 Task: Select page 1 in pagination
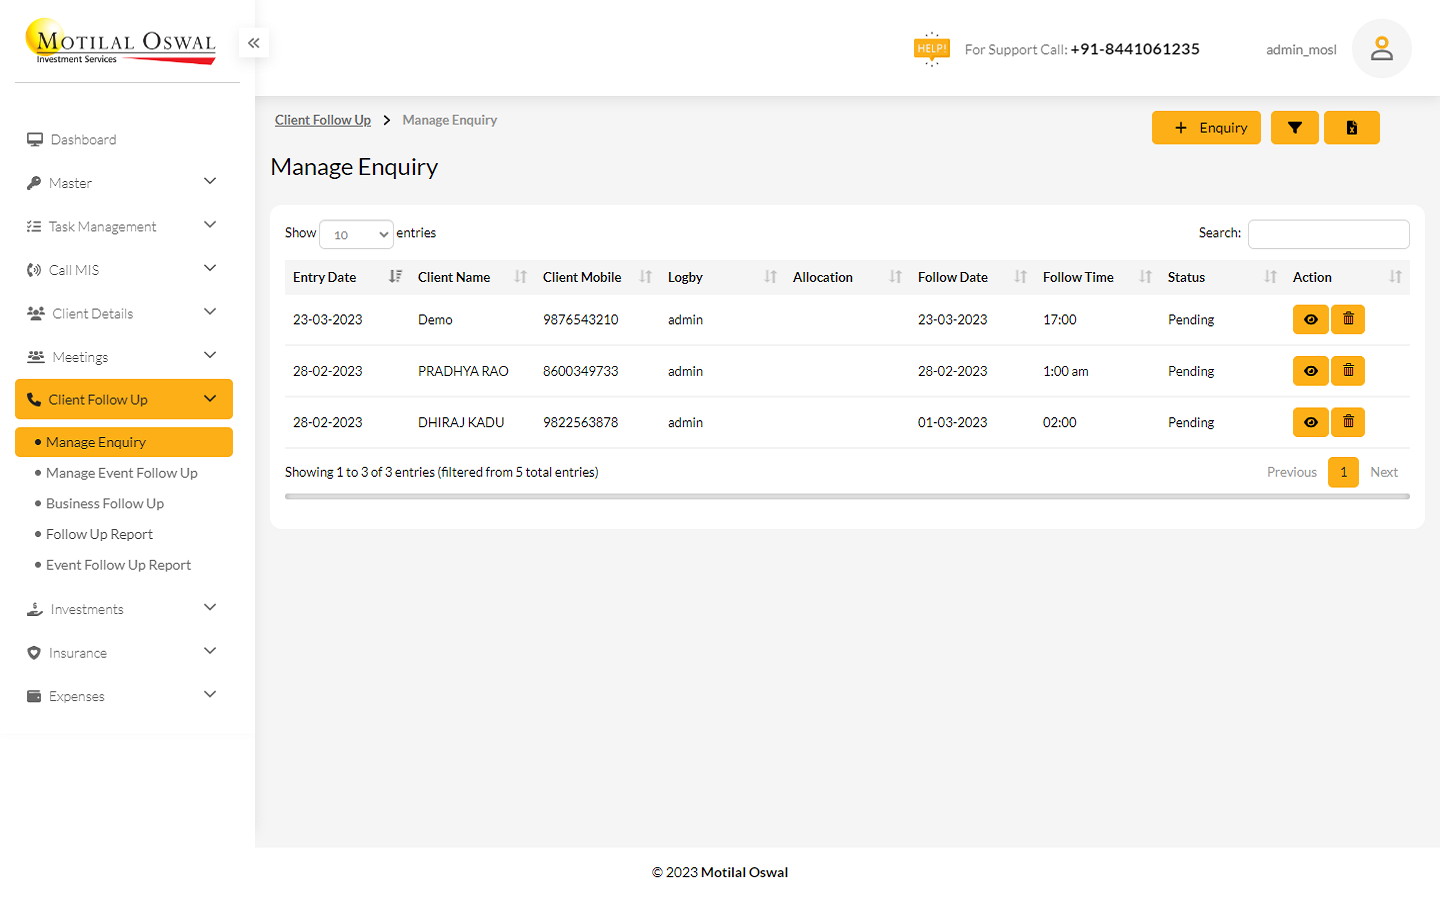click(x=1343, y=472)
